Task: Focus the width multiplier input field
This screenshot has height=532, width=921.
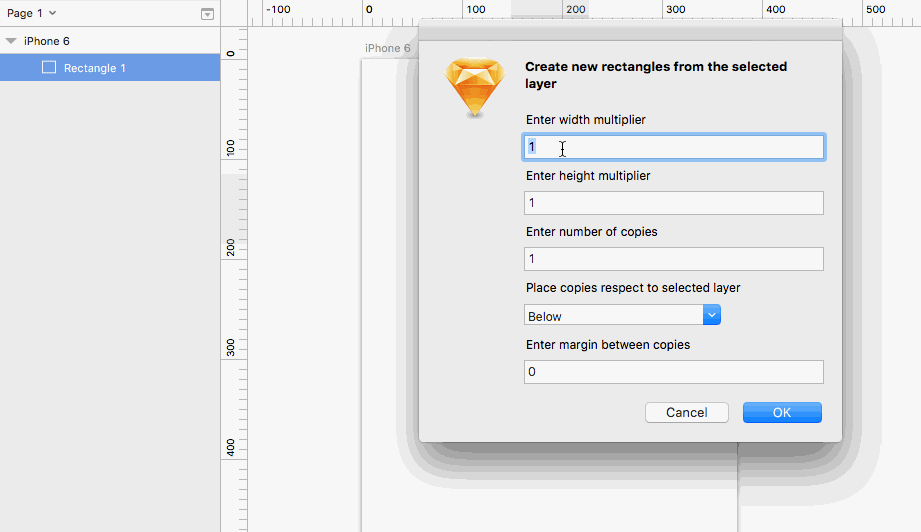Action: click(x=674, y=147)
